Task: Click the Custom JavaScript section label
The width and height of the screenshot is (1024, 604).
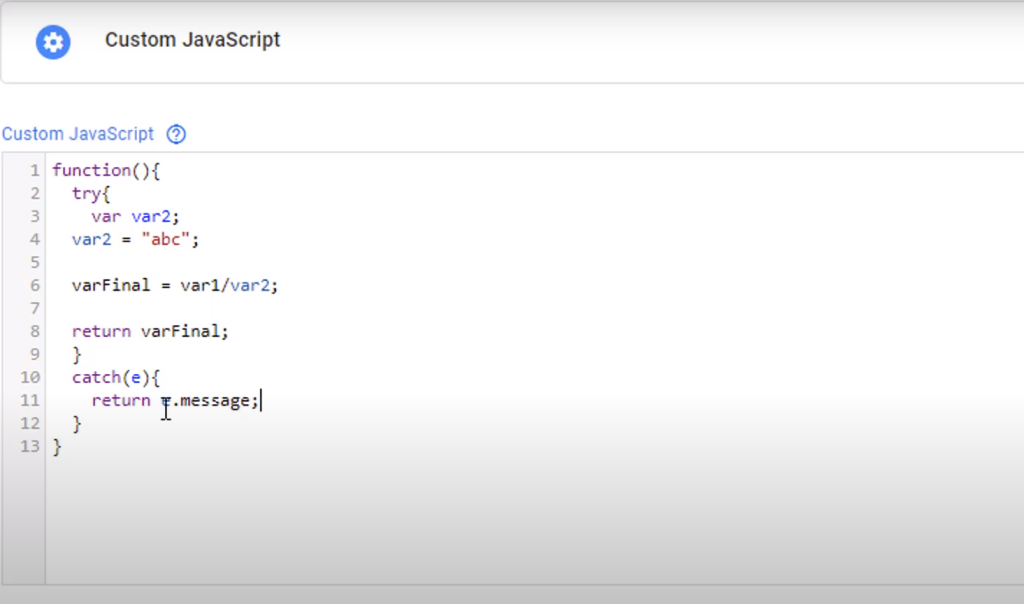Action: tap(78, 134)
